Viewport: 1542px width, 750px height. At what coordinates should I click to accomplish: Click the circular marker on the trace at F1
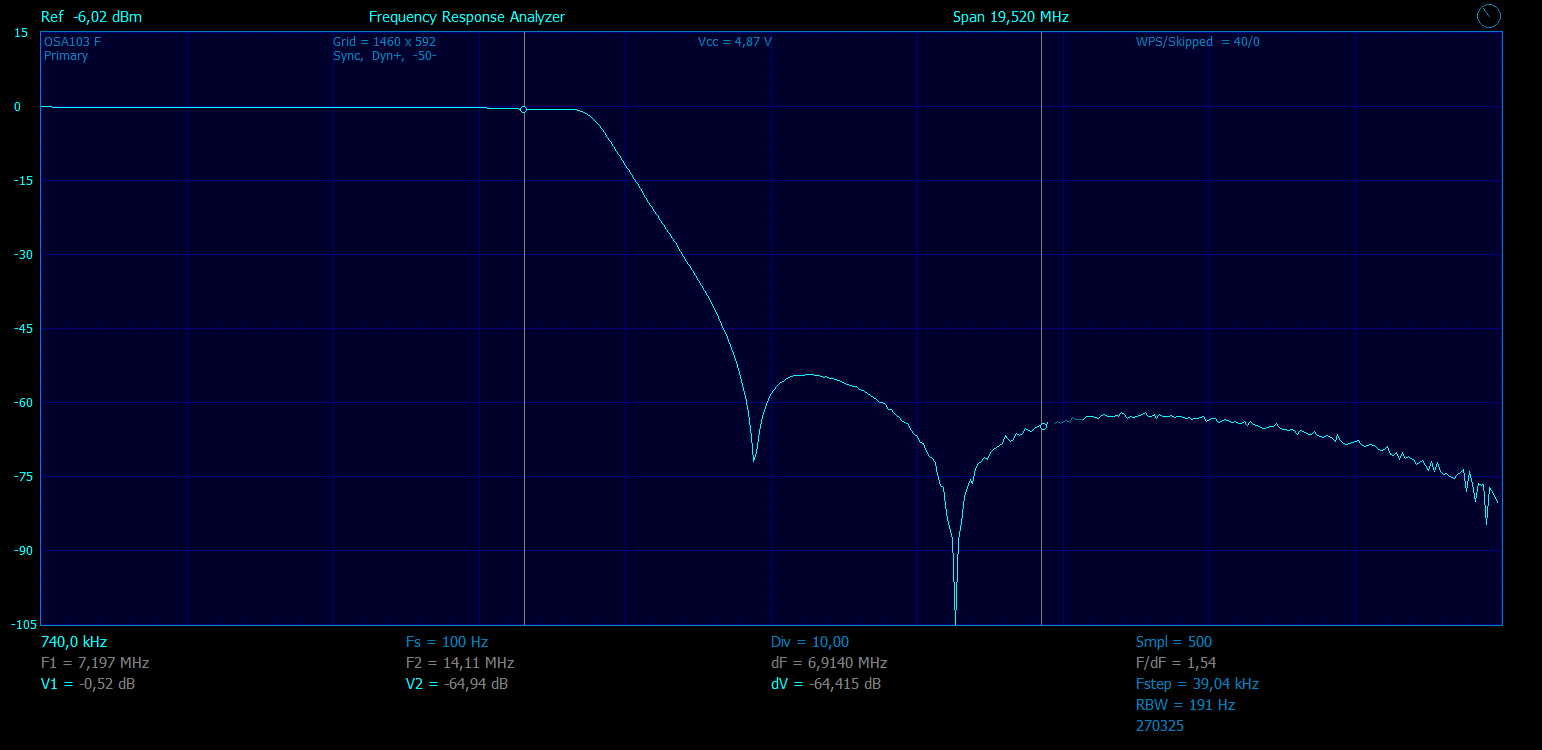524,109
